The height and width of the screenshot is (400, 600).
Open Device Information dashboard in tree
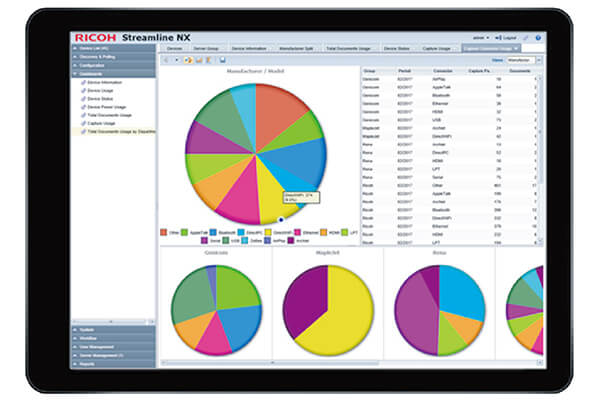click(x=104, y=82)
